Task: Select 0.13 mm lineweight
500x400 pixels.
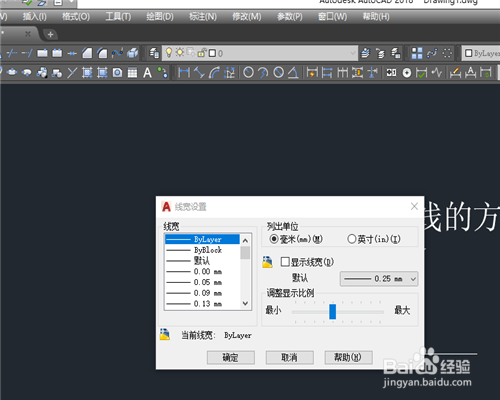Action: [x=202, y=304]
